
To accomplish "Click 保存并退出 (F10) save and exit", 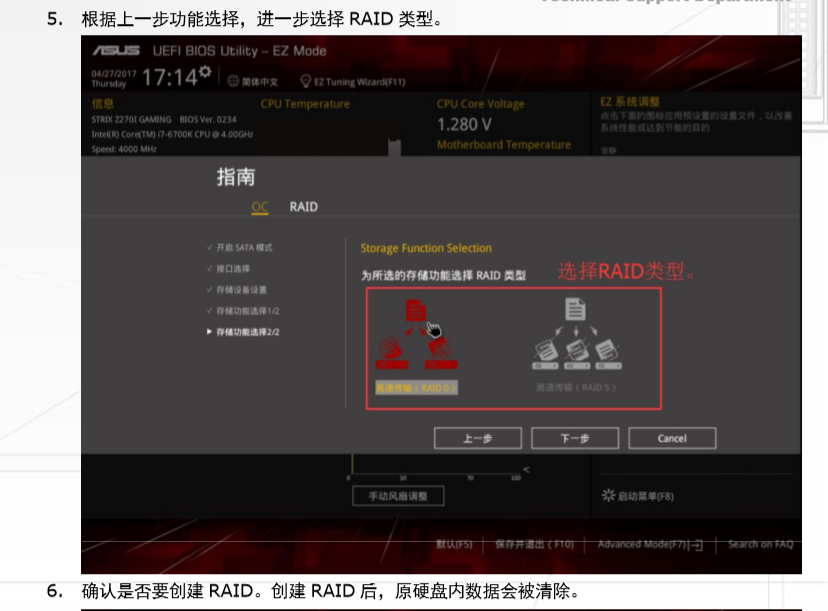I will click(534, 544).
